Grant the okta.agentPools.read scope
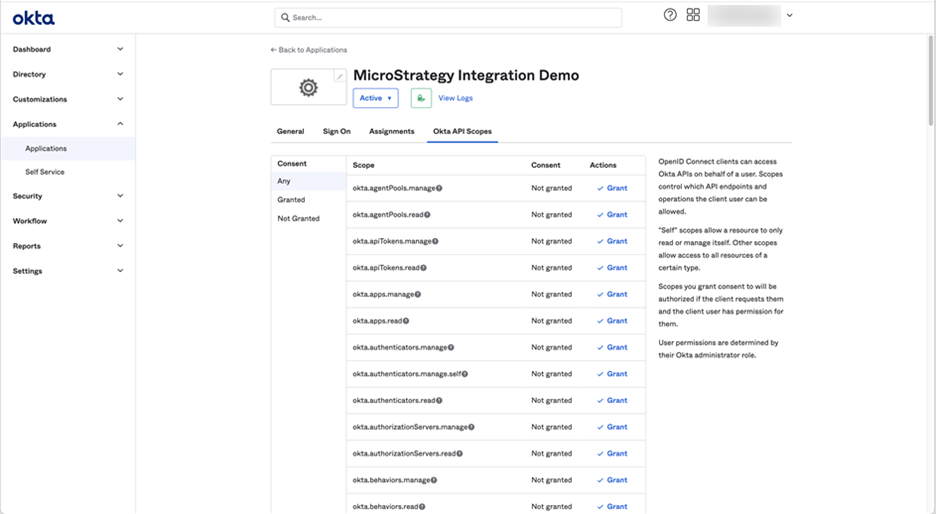This screenshot has height=514, width=936. click(x=612, y=214)
